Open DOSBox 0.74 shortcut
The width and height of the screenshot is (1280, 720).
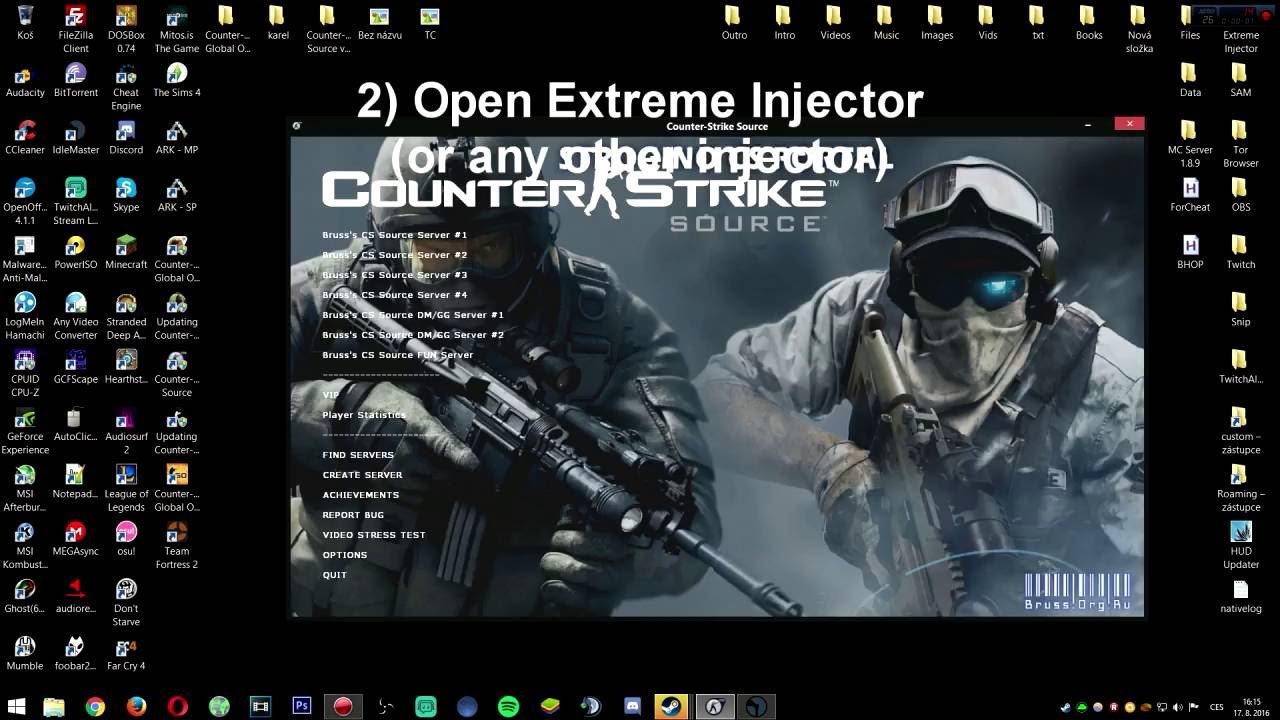pyautogui.click(x=126, y=28)
